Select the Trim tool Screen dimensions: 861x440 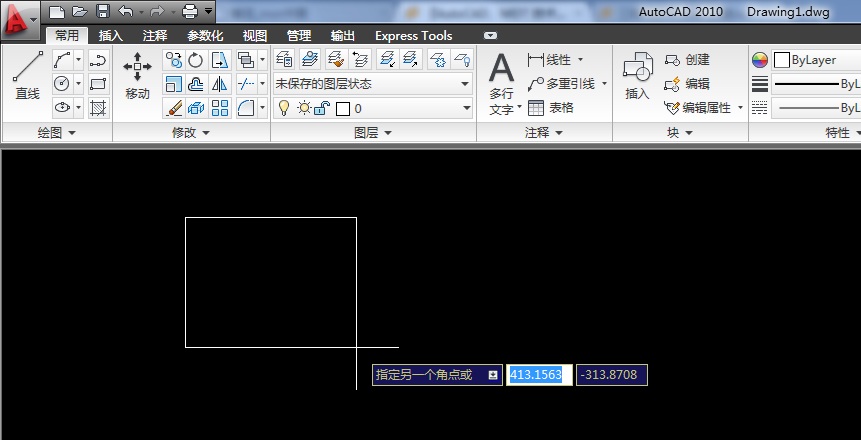click(x=245, y=83)
